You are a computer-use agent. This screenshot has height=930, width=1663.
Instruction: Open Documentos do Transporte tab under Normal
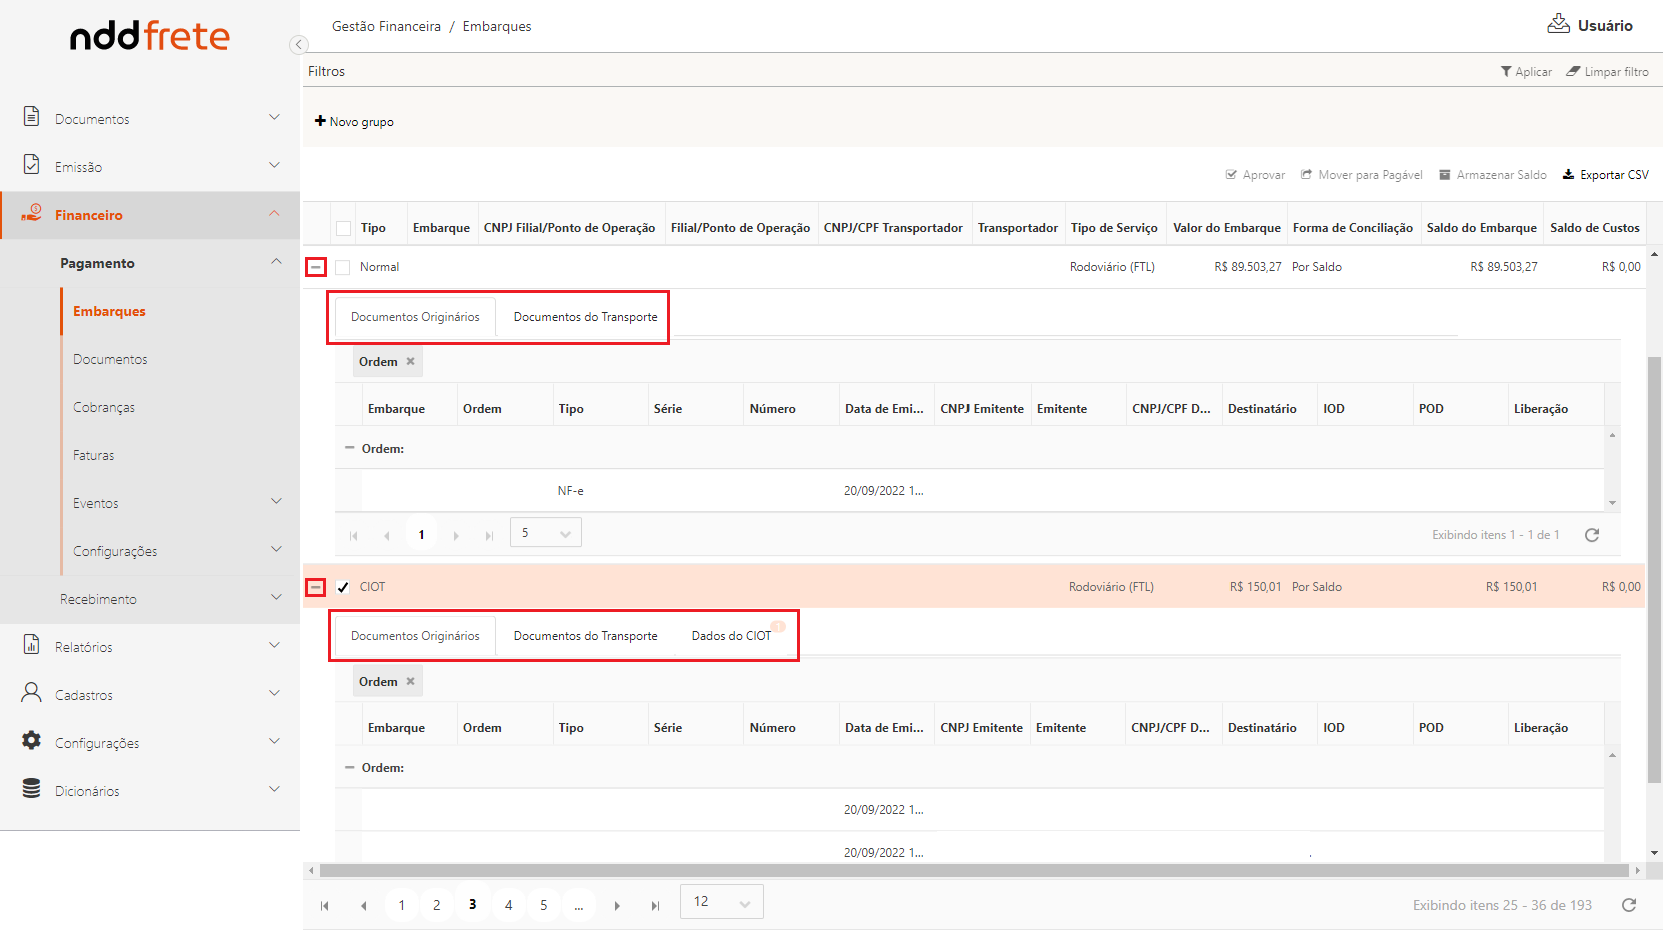click(585, 317)
